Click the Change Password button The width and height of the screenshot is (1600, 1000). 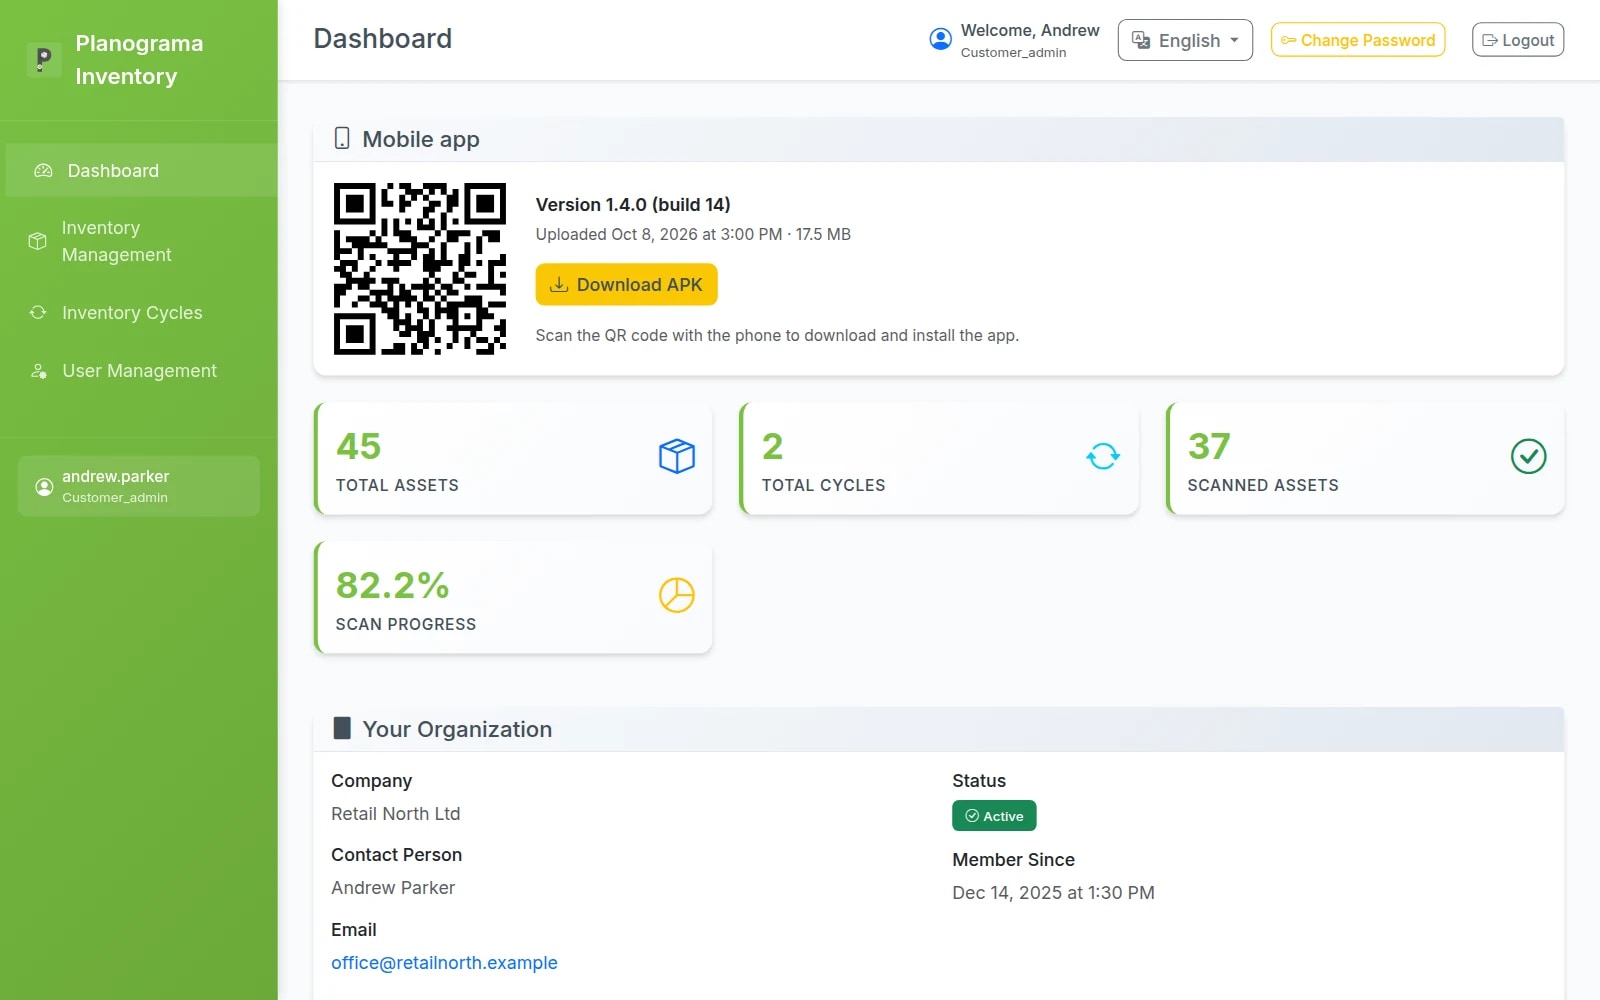point(1358,40)
